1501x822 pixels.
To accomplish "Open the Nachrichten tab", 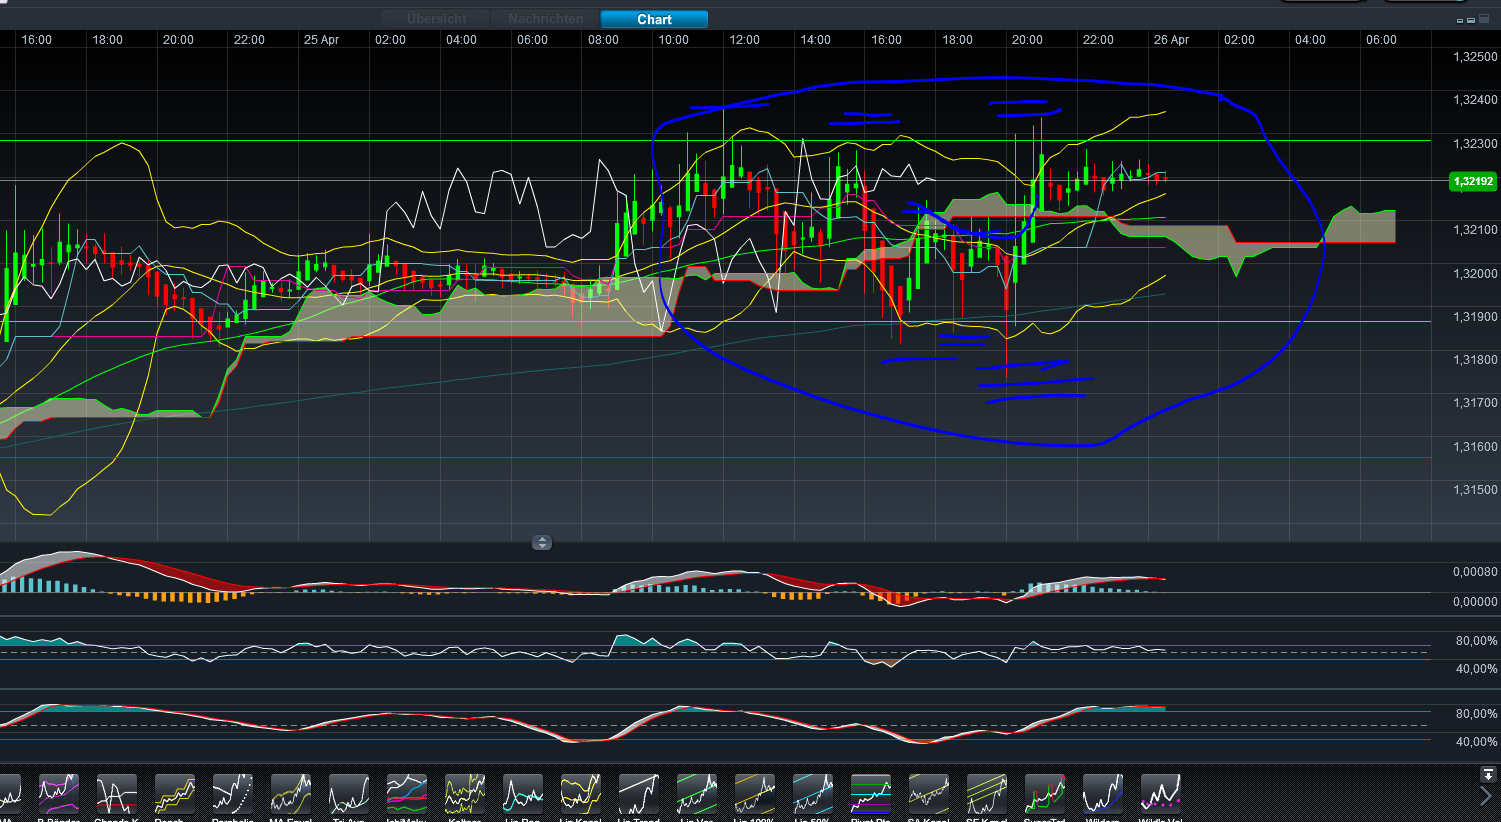I will point(545,19).
